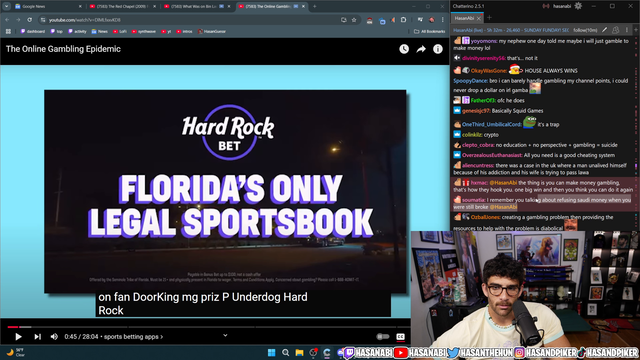Switch to What Was on Bin La... tab
The image size is (640, 360).
[196, 7]
